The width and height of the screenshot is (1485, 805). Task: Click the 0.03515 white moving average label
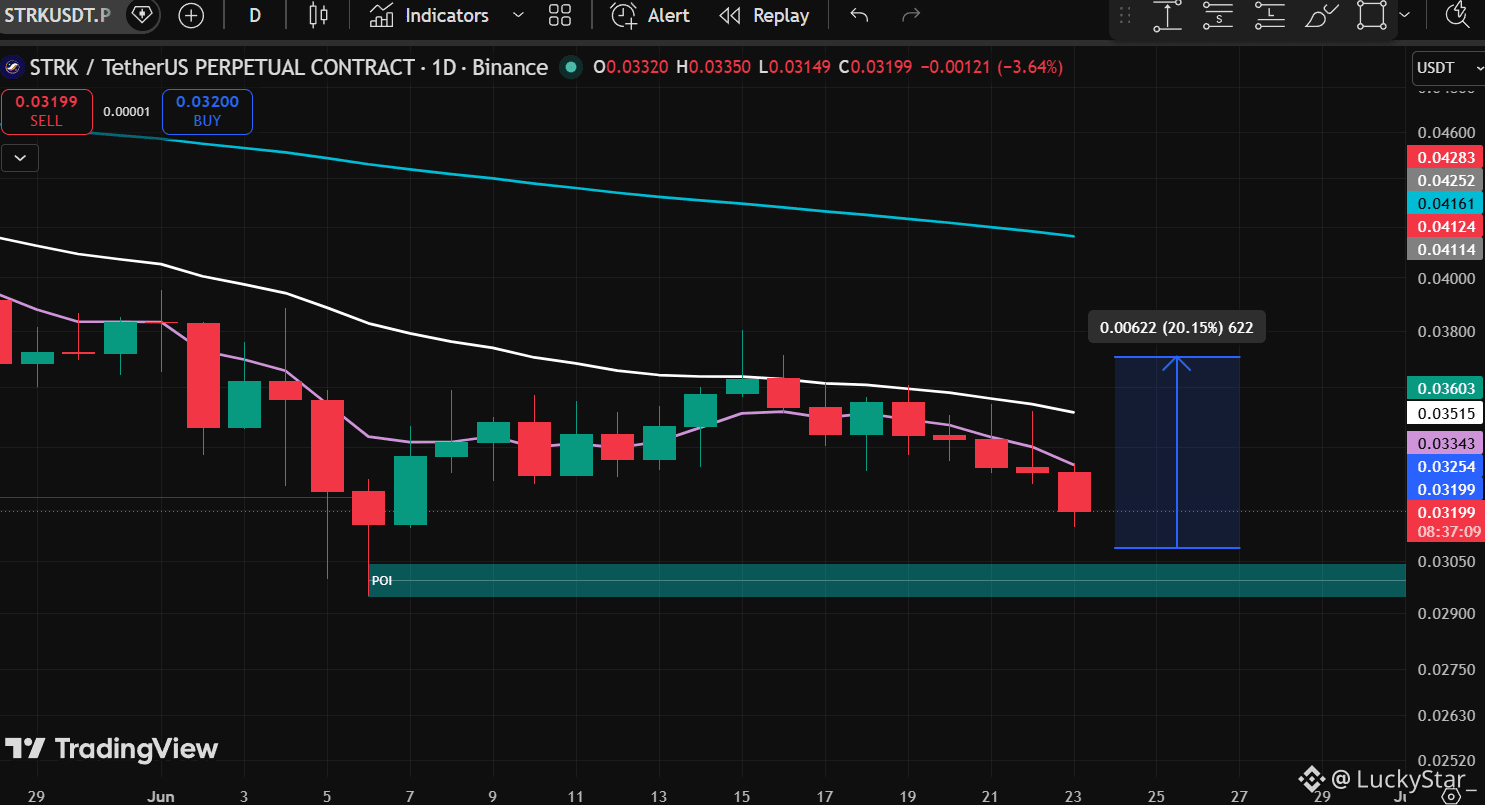pyautogui.click(x=1445, y=412)
